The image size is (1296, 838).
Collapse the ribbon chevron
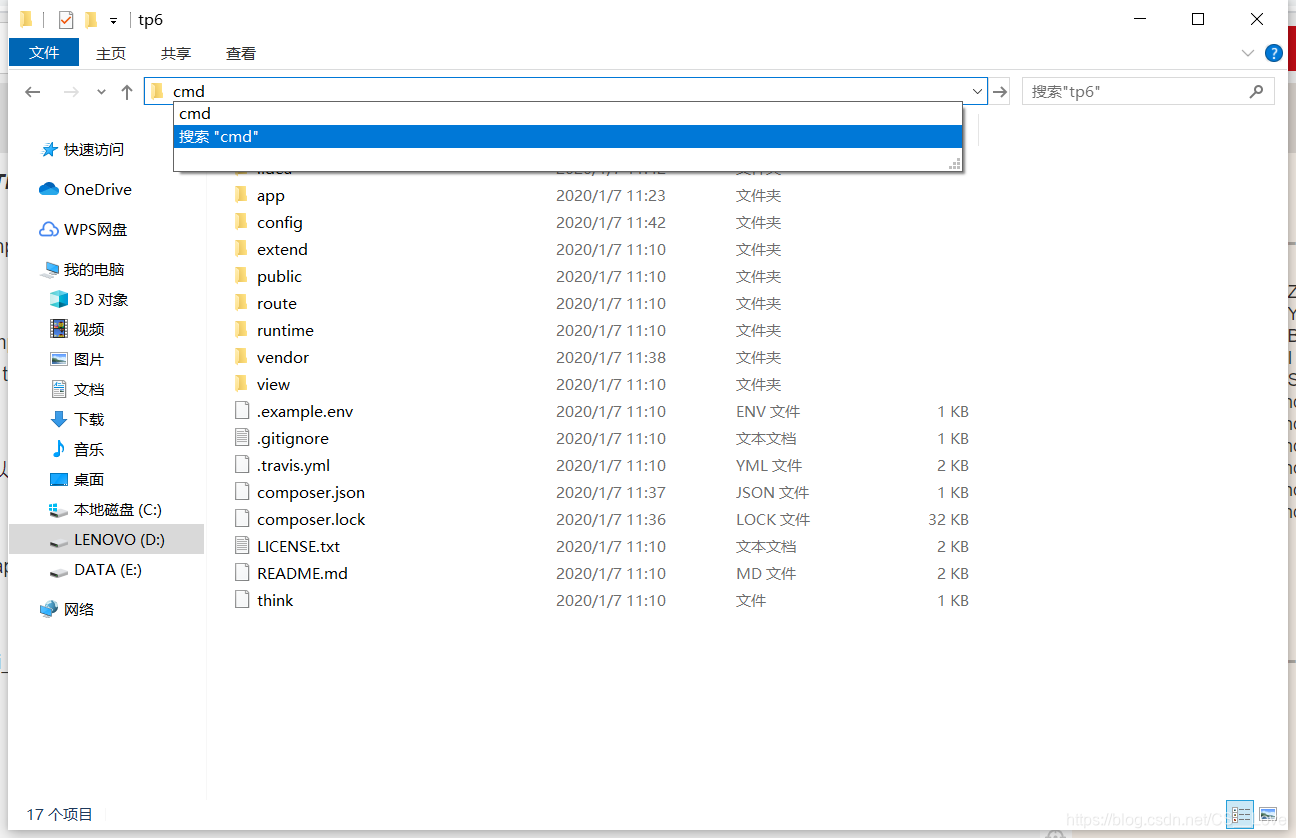pos(1248,53)
